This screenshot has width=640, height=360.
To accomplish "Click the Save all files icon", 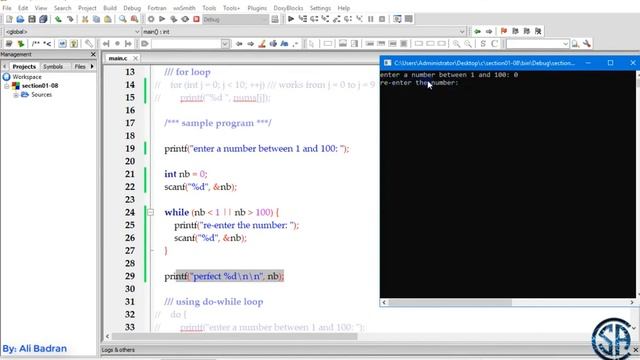I will coord(43,19).
